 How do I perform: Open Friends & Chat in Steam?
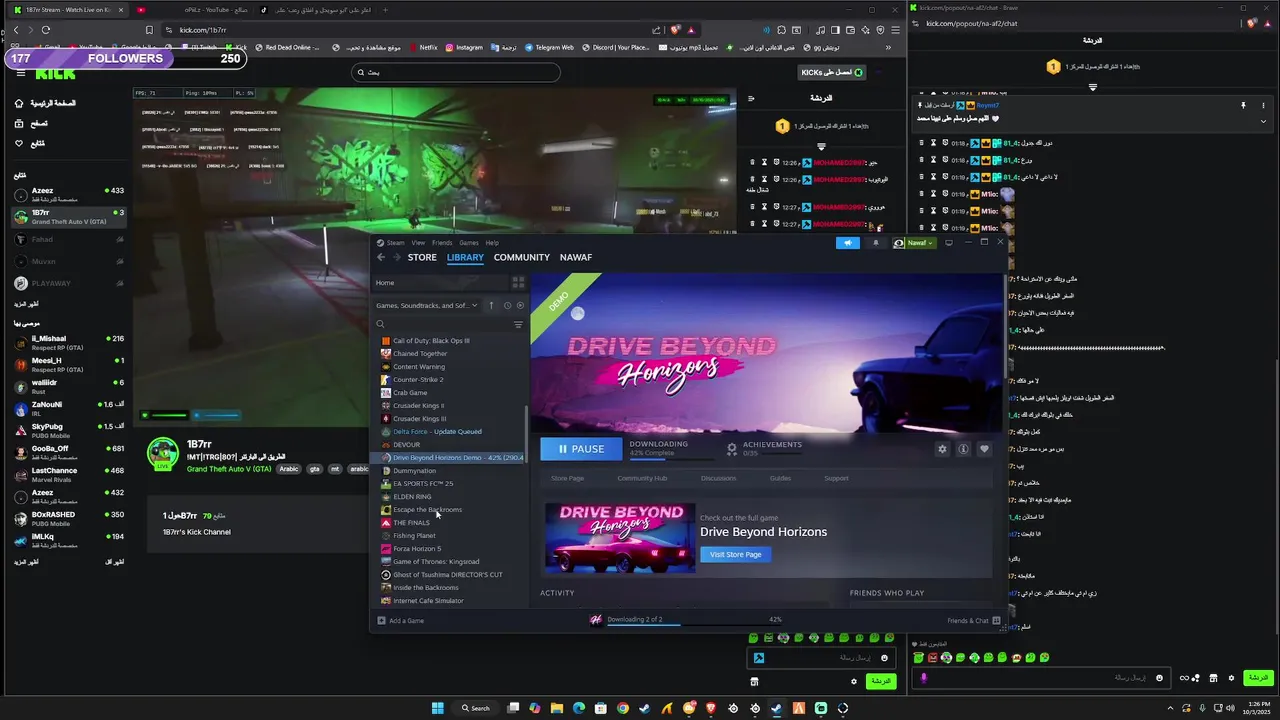pos(972,620)
